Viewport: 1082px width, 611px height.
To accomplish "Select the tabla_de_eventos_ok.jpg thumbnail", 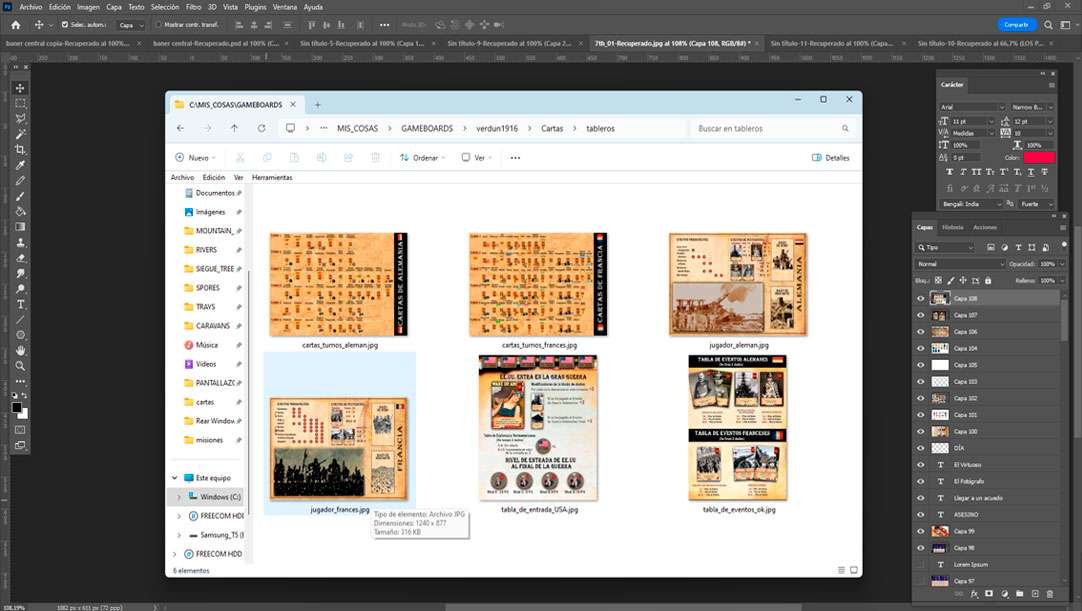I will [x=738, y=428].
